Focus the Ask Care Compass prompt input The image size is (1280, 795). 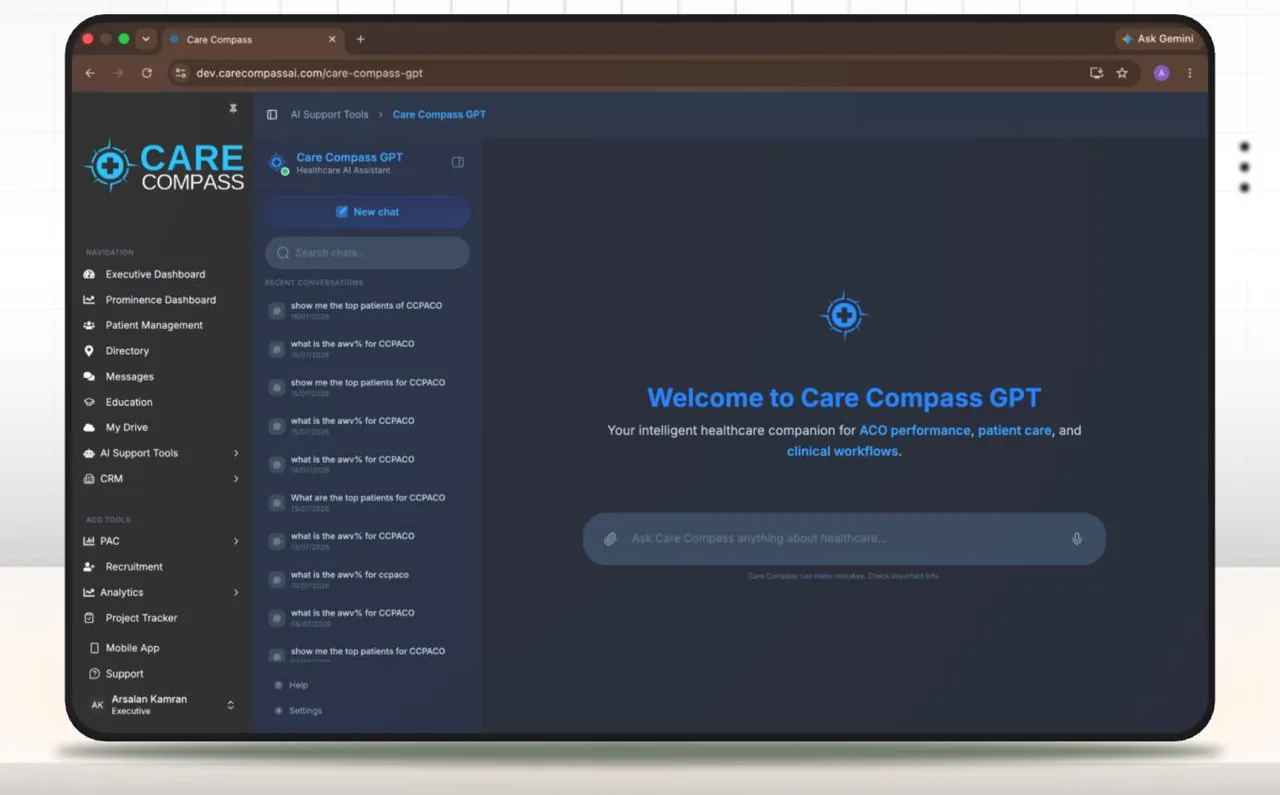844,539
